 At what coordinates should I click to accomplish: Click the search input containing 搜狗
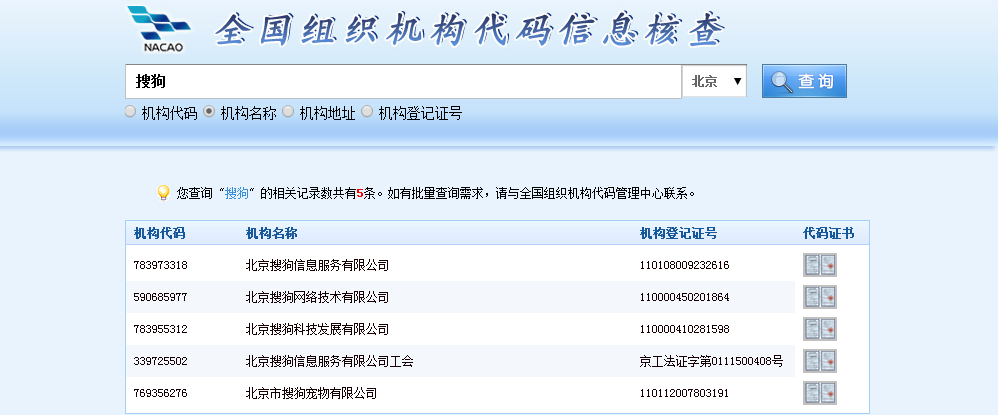click(x=404, y=81)
